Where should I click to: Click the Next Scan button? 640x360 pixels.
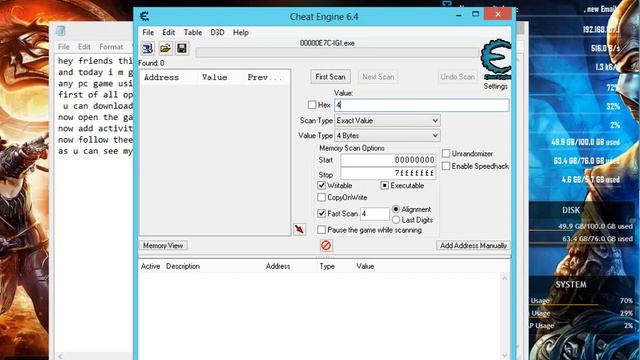tap(378, 77)
